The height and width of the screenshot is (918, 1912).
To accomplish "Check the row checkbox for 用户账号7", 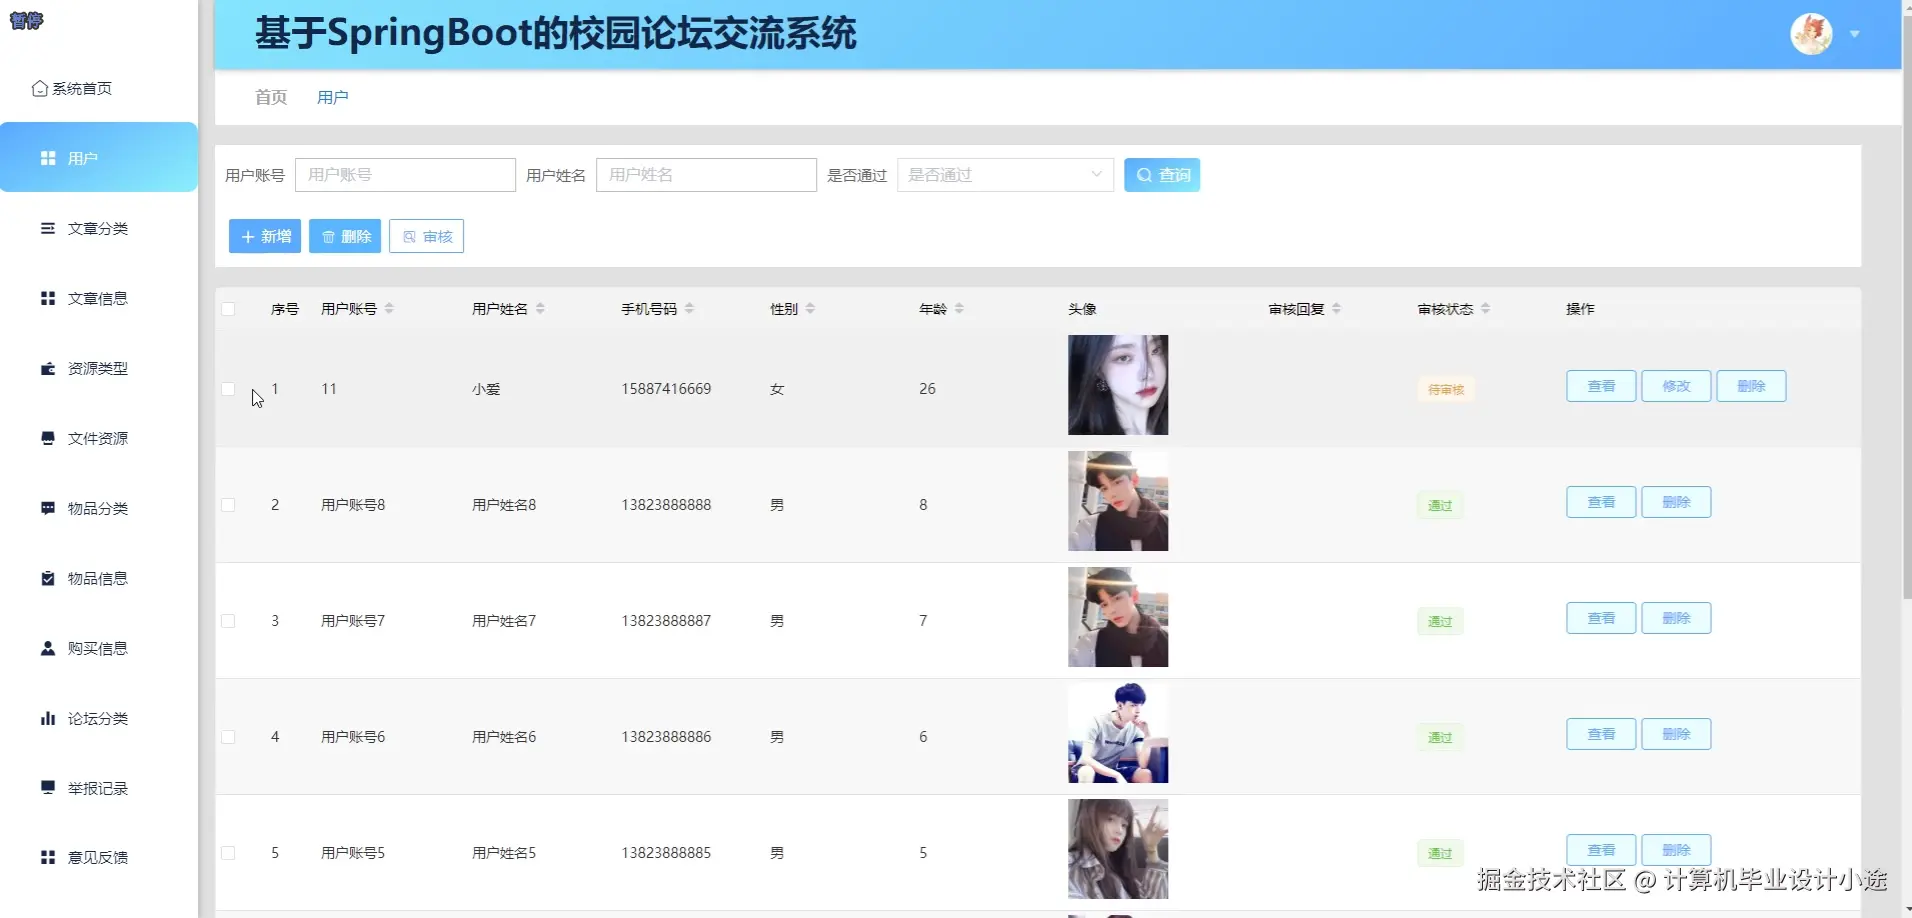I will pos(228,620).
